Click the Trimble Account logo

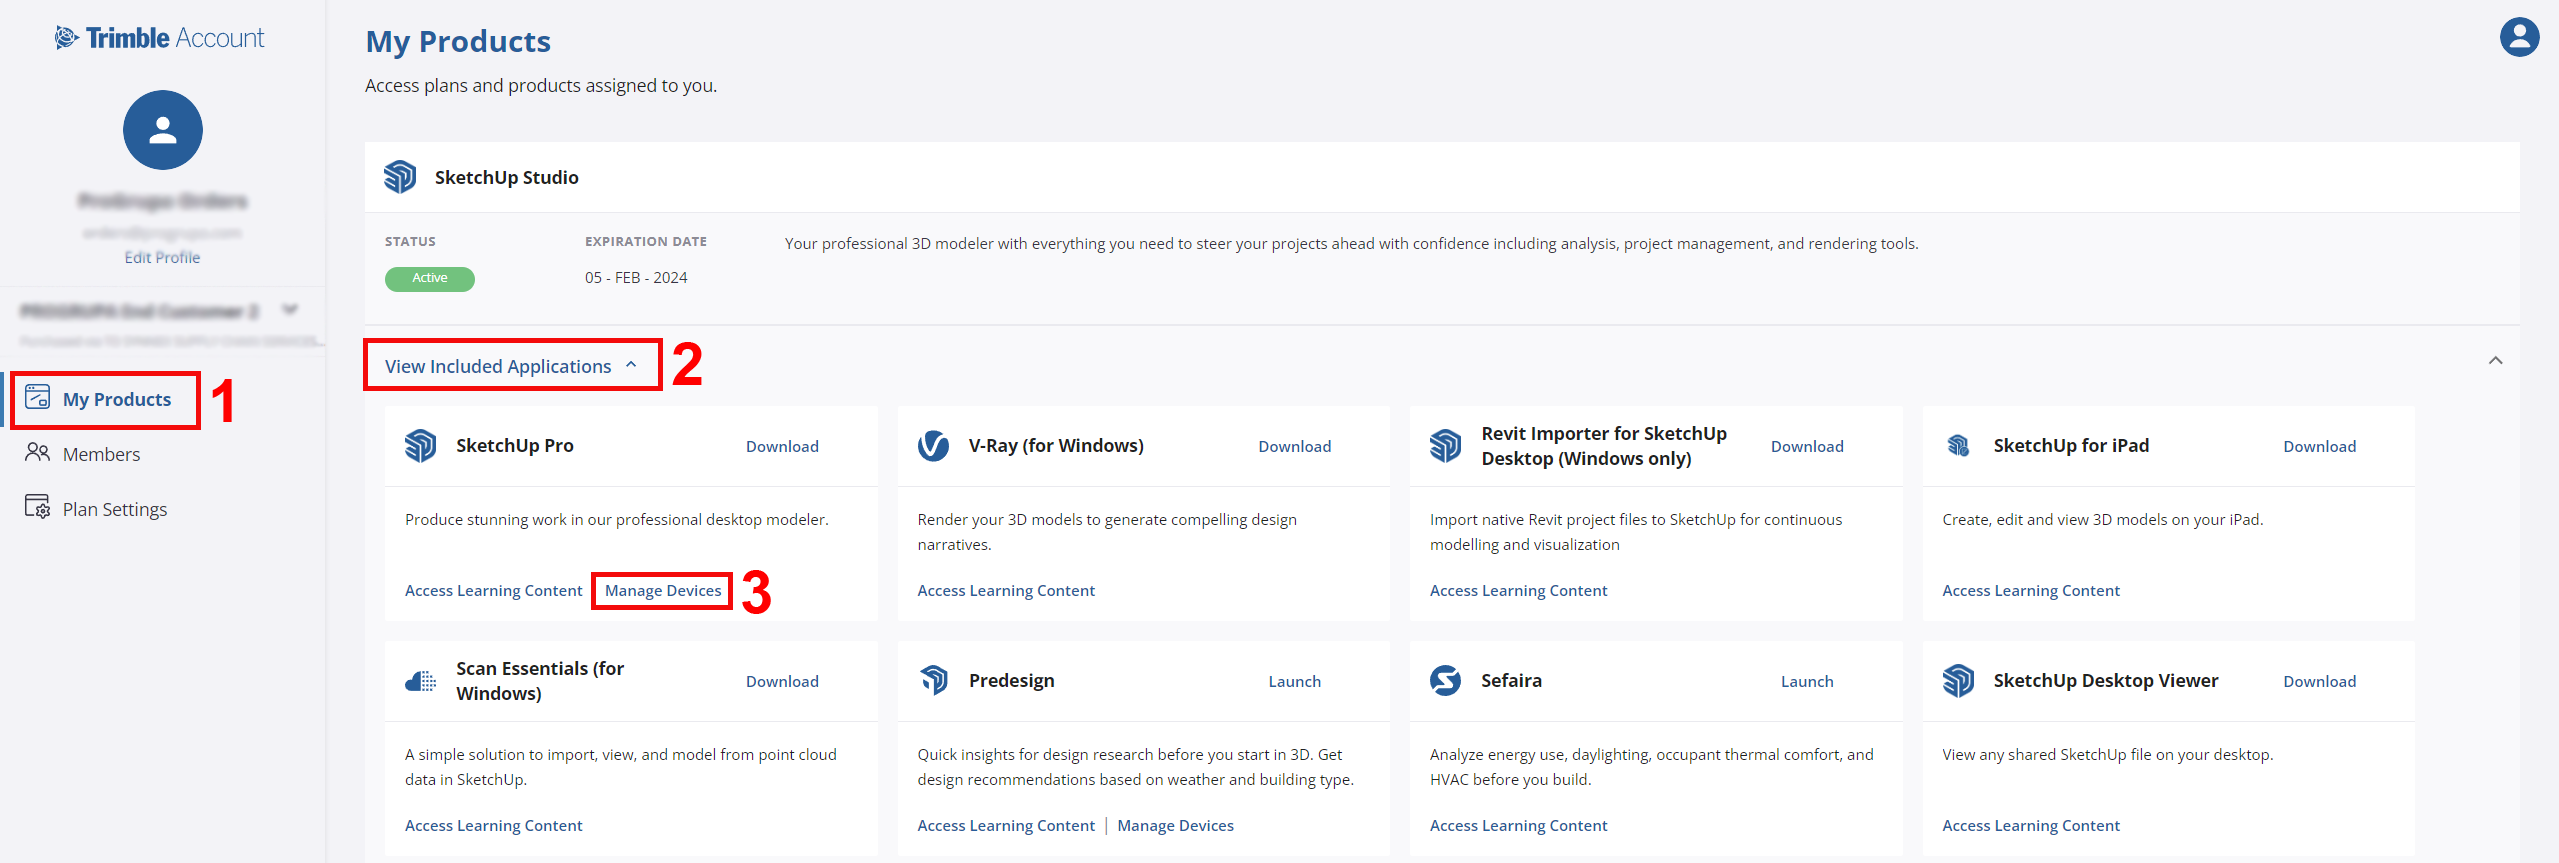(x=160, y=38)
